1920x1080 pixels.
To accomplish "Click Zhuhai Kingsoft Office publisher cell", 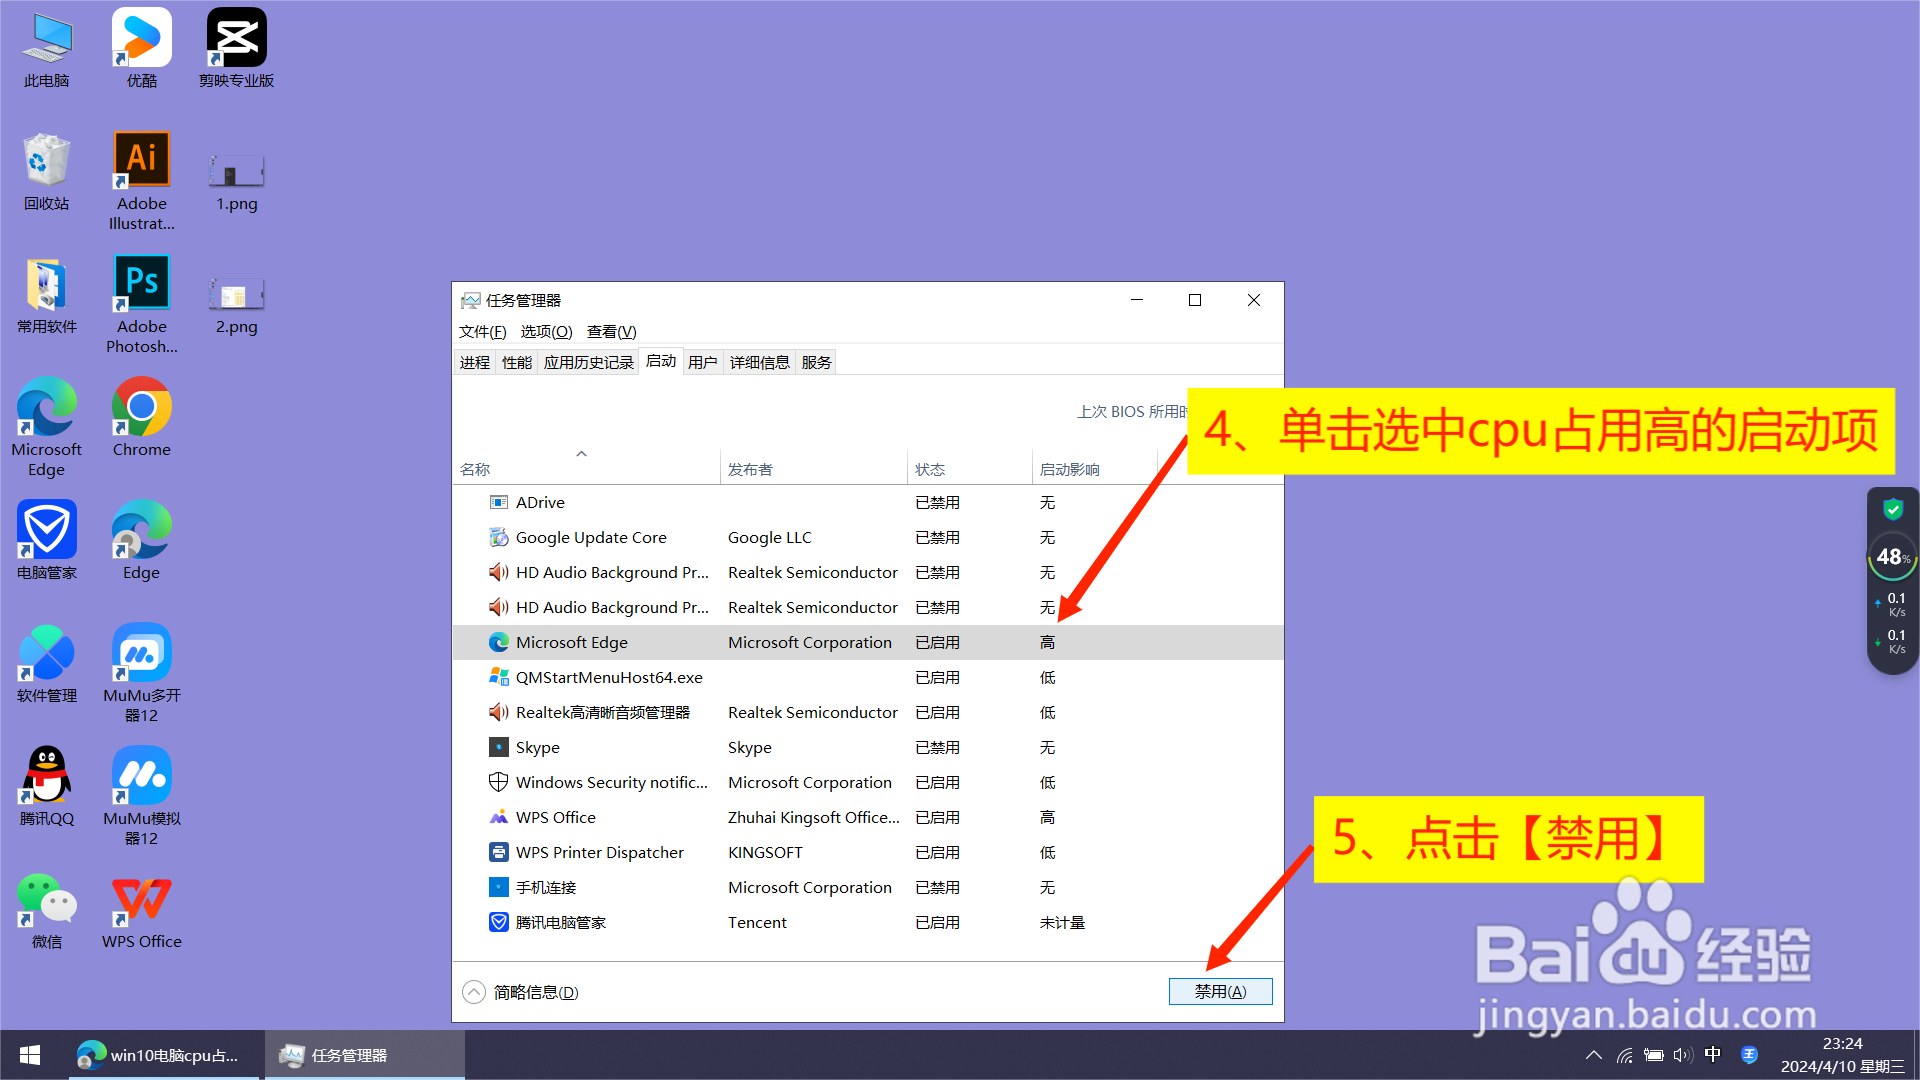I will (x=814, y=817).
